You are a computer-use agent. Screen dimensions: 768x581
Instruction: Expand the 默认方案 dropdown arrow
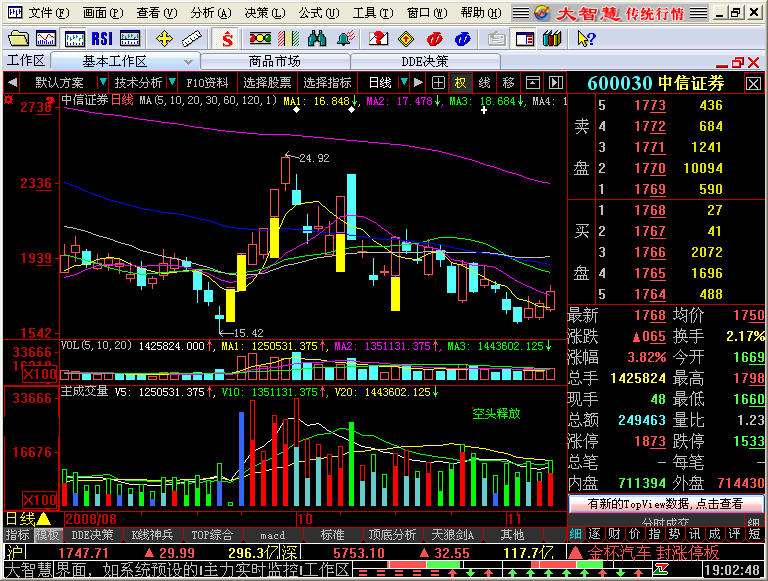(102, 82)
